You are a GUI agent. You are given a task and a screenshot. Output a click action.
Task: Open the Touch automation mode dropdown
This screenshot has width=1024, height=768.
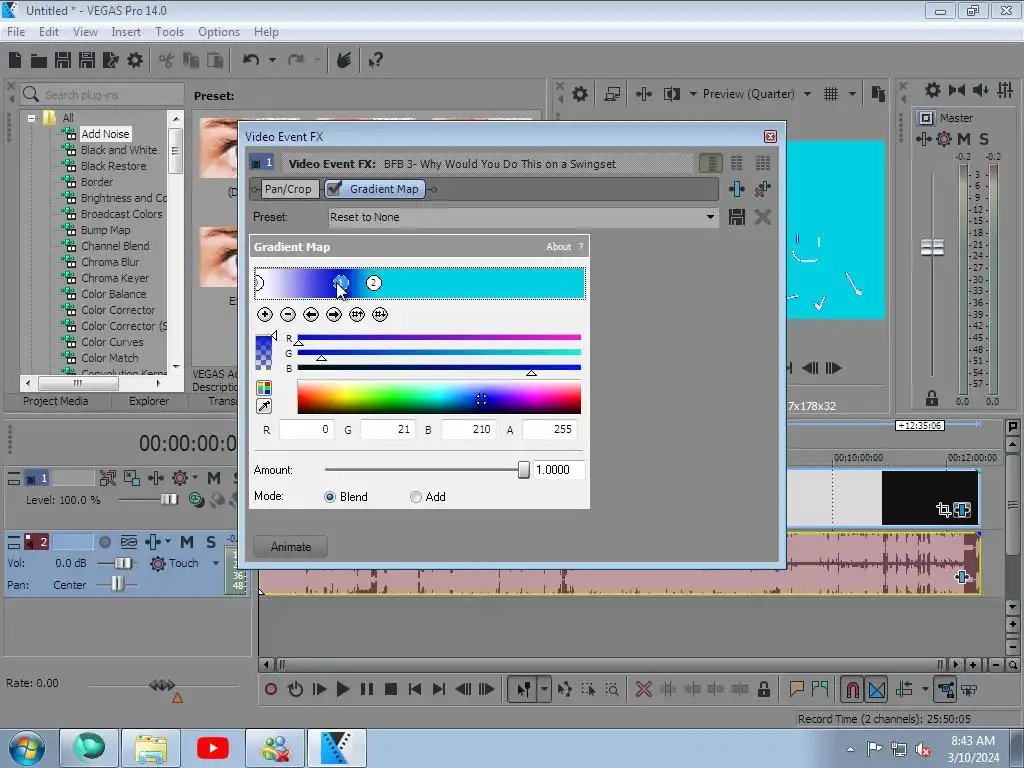click(x=216, y=563)
